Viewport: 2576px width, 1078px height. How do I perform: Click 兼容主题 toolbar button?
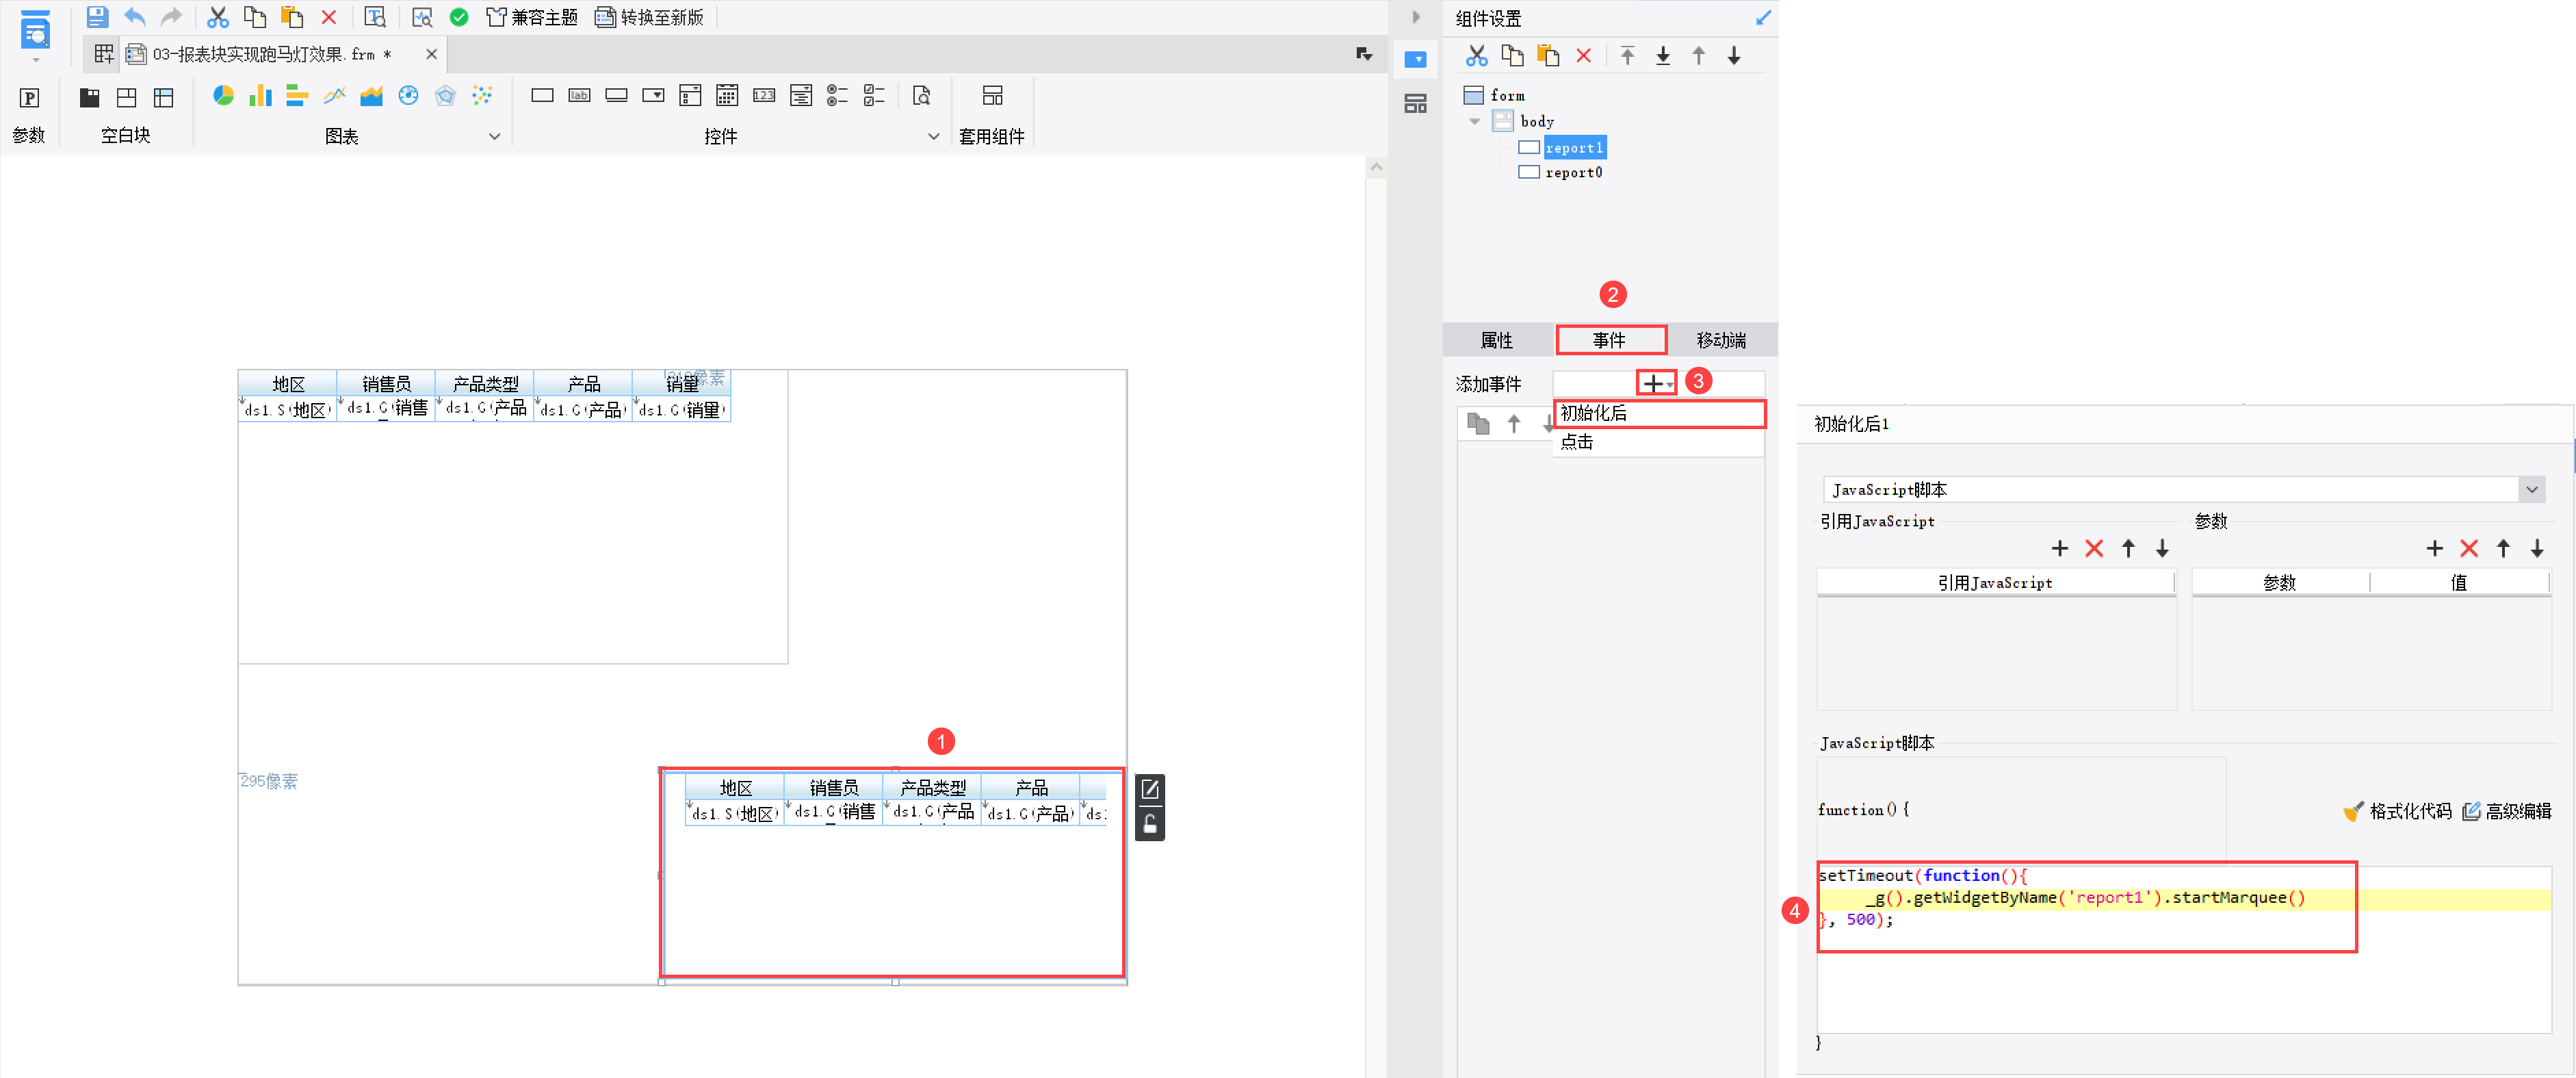tap(532, 17)
